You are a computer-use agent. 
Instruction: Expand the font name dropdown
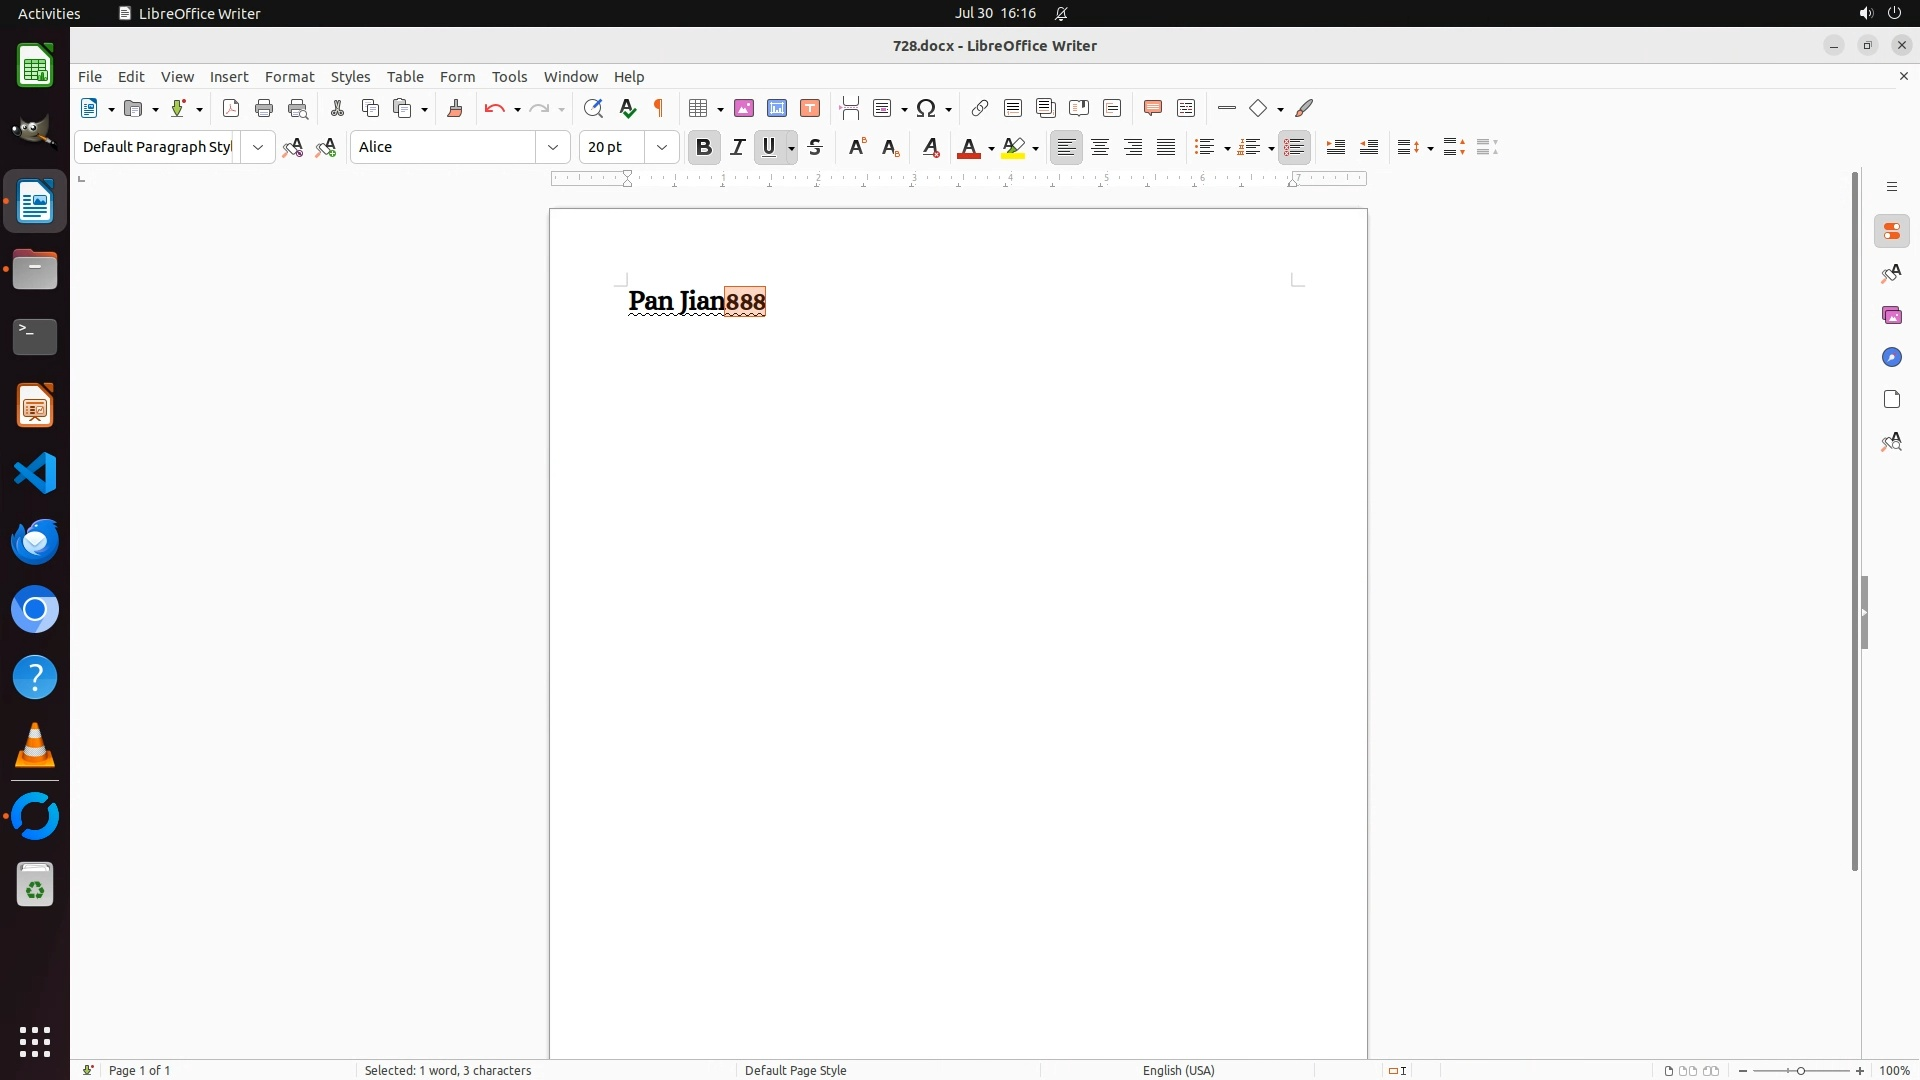click(553, 147)
